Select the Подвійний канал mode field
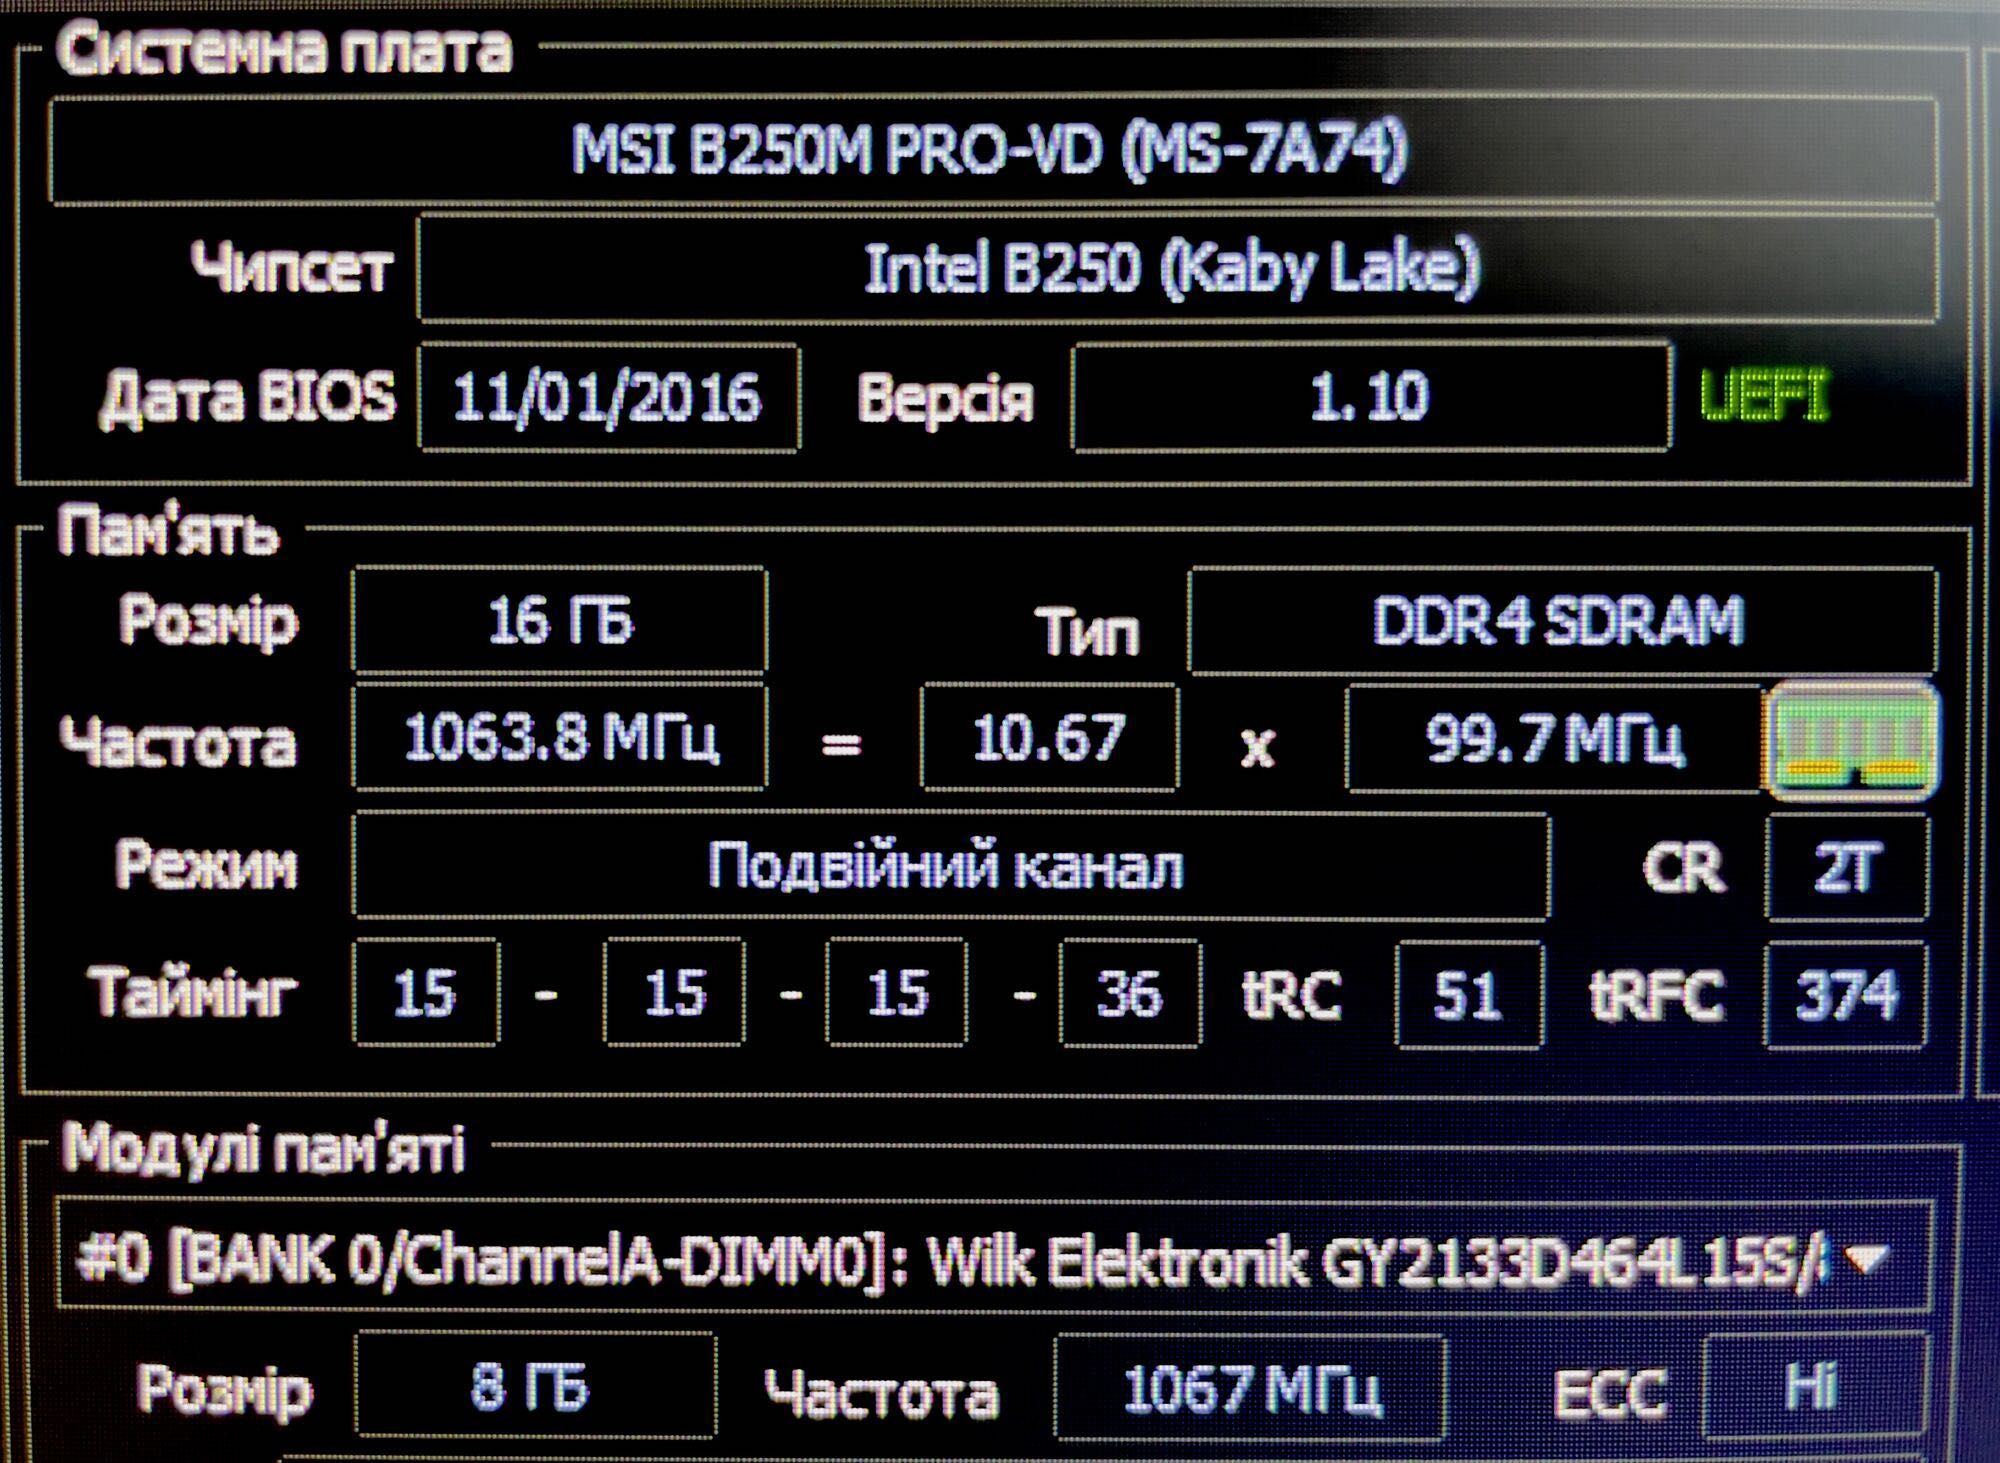Image resolution: width=2000 pixels, height=1463 pixels. [x=951, y=866]
